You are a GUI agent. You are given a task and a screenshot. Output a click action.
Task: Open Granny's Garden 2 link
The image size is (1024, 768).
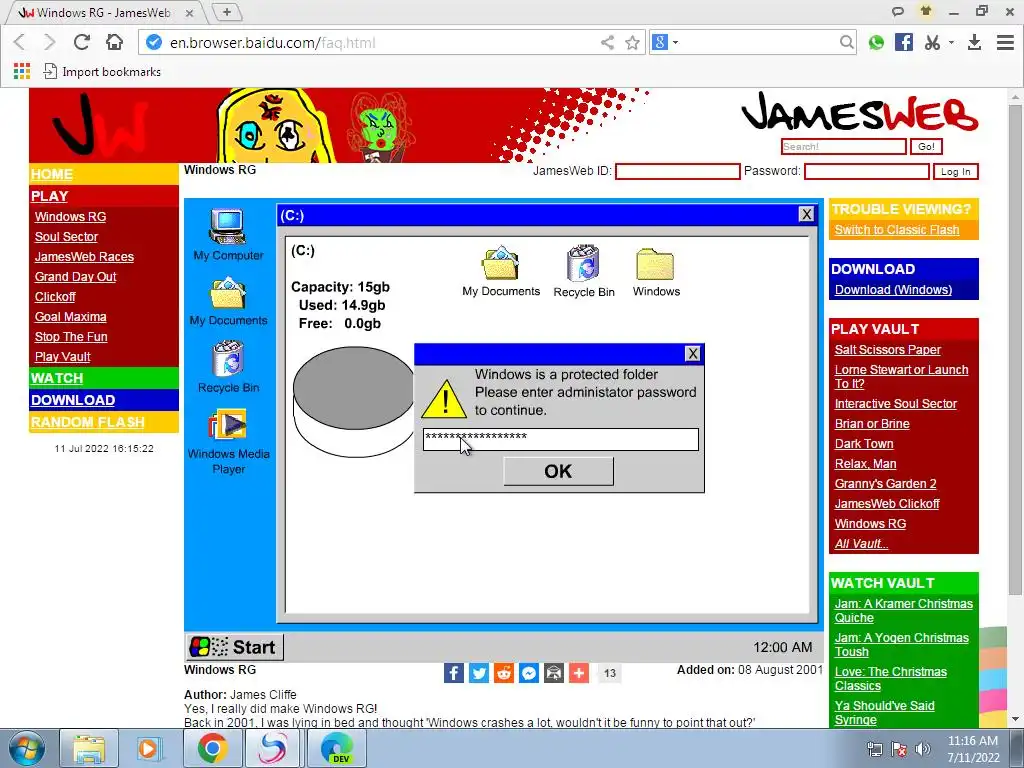[x=886, y=484]
